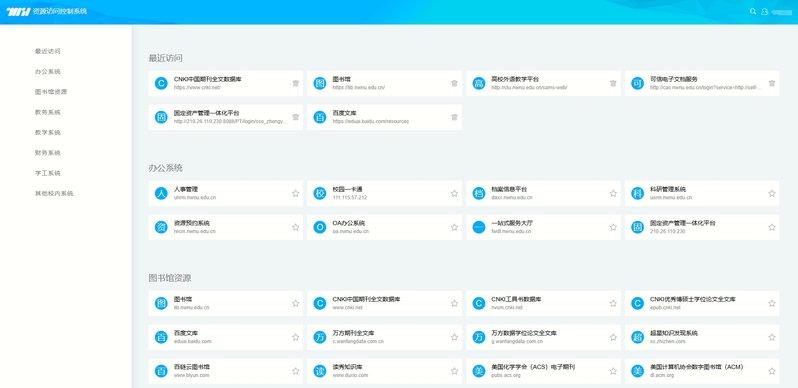
Task: Select 教务系统 in the sidebar
Action: point(48,113)
